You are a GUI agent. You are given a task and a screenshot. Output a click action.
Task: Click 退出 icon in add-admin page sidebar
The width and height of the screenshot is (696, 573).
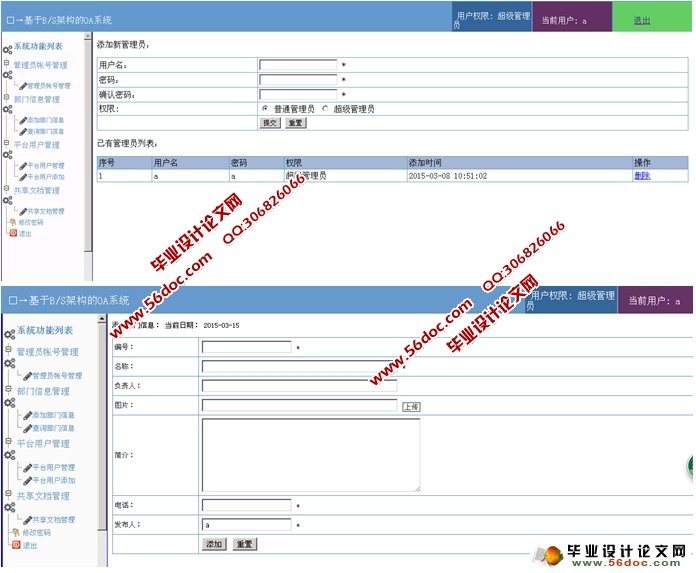click(x=13, y=233)
